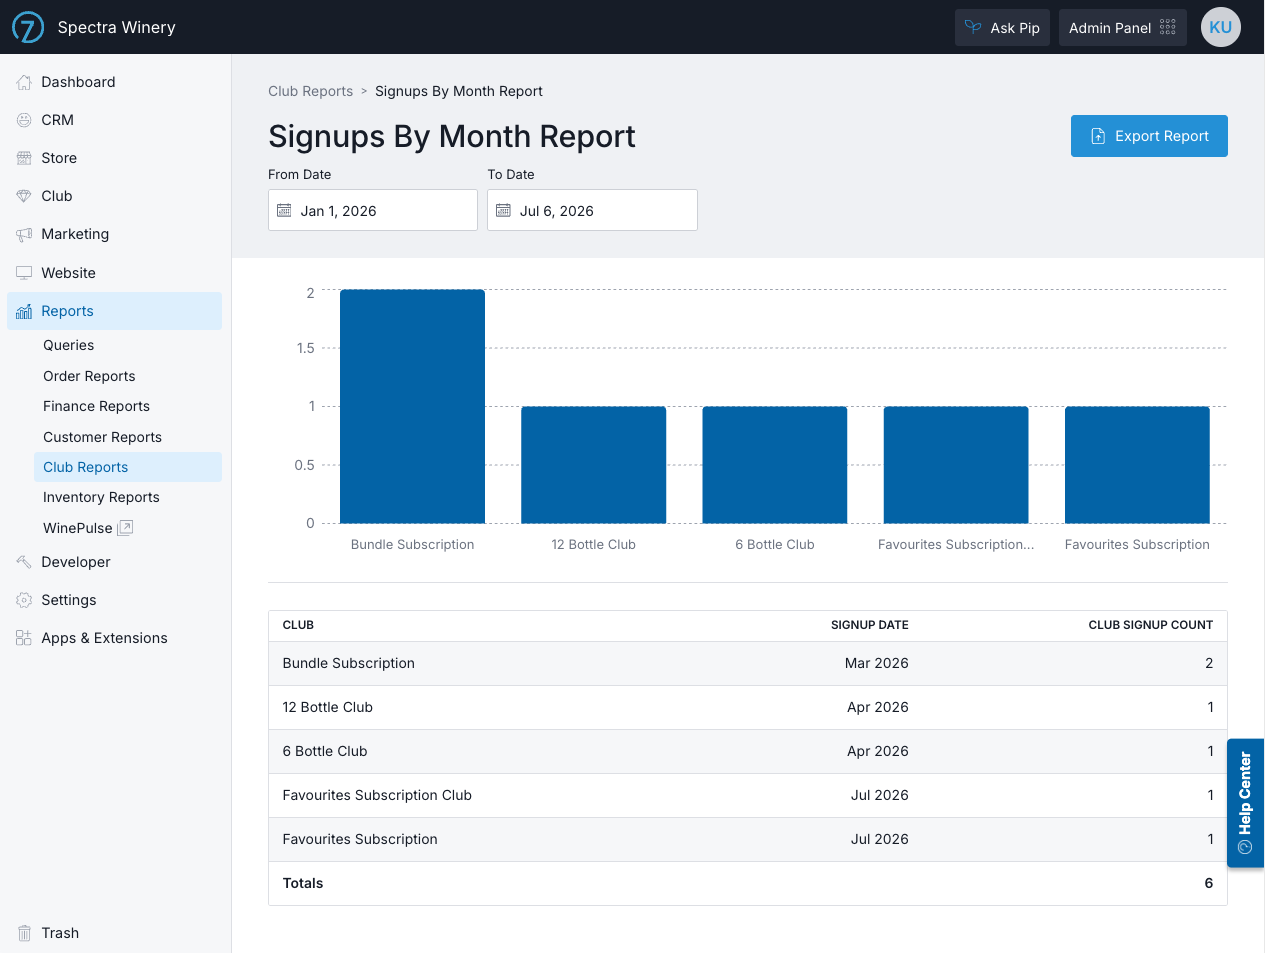Click the Reports bar chart icon
Viewport: 1265px width, 953px height.
click(x=24, y=311)
